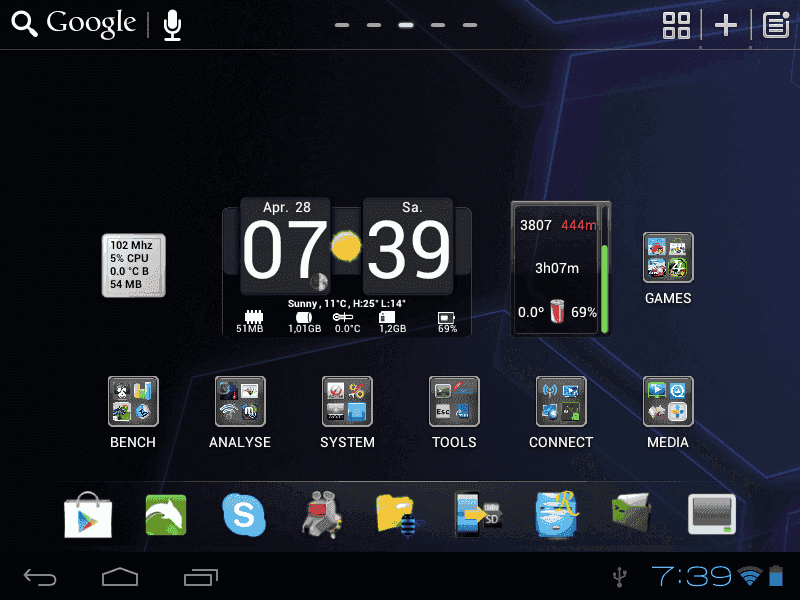Open the green terminal folder icon
The width and height of the screenshot is (800, 600).
click(632, 513)
